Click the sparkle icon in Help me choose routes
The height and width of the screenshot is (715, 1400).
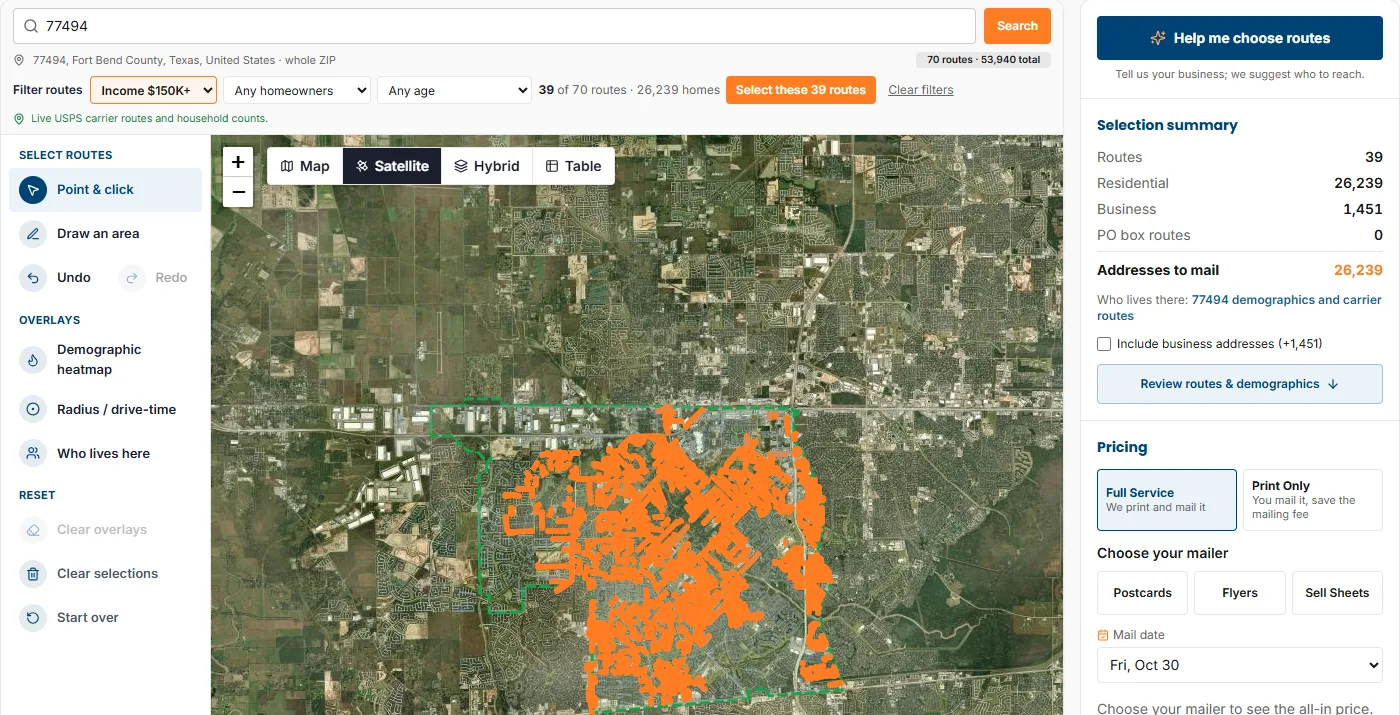(x=1158, y=38)
